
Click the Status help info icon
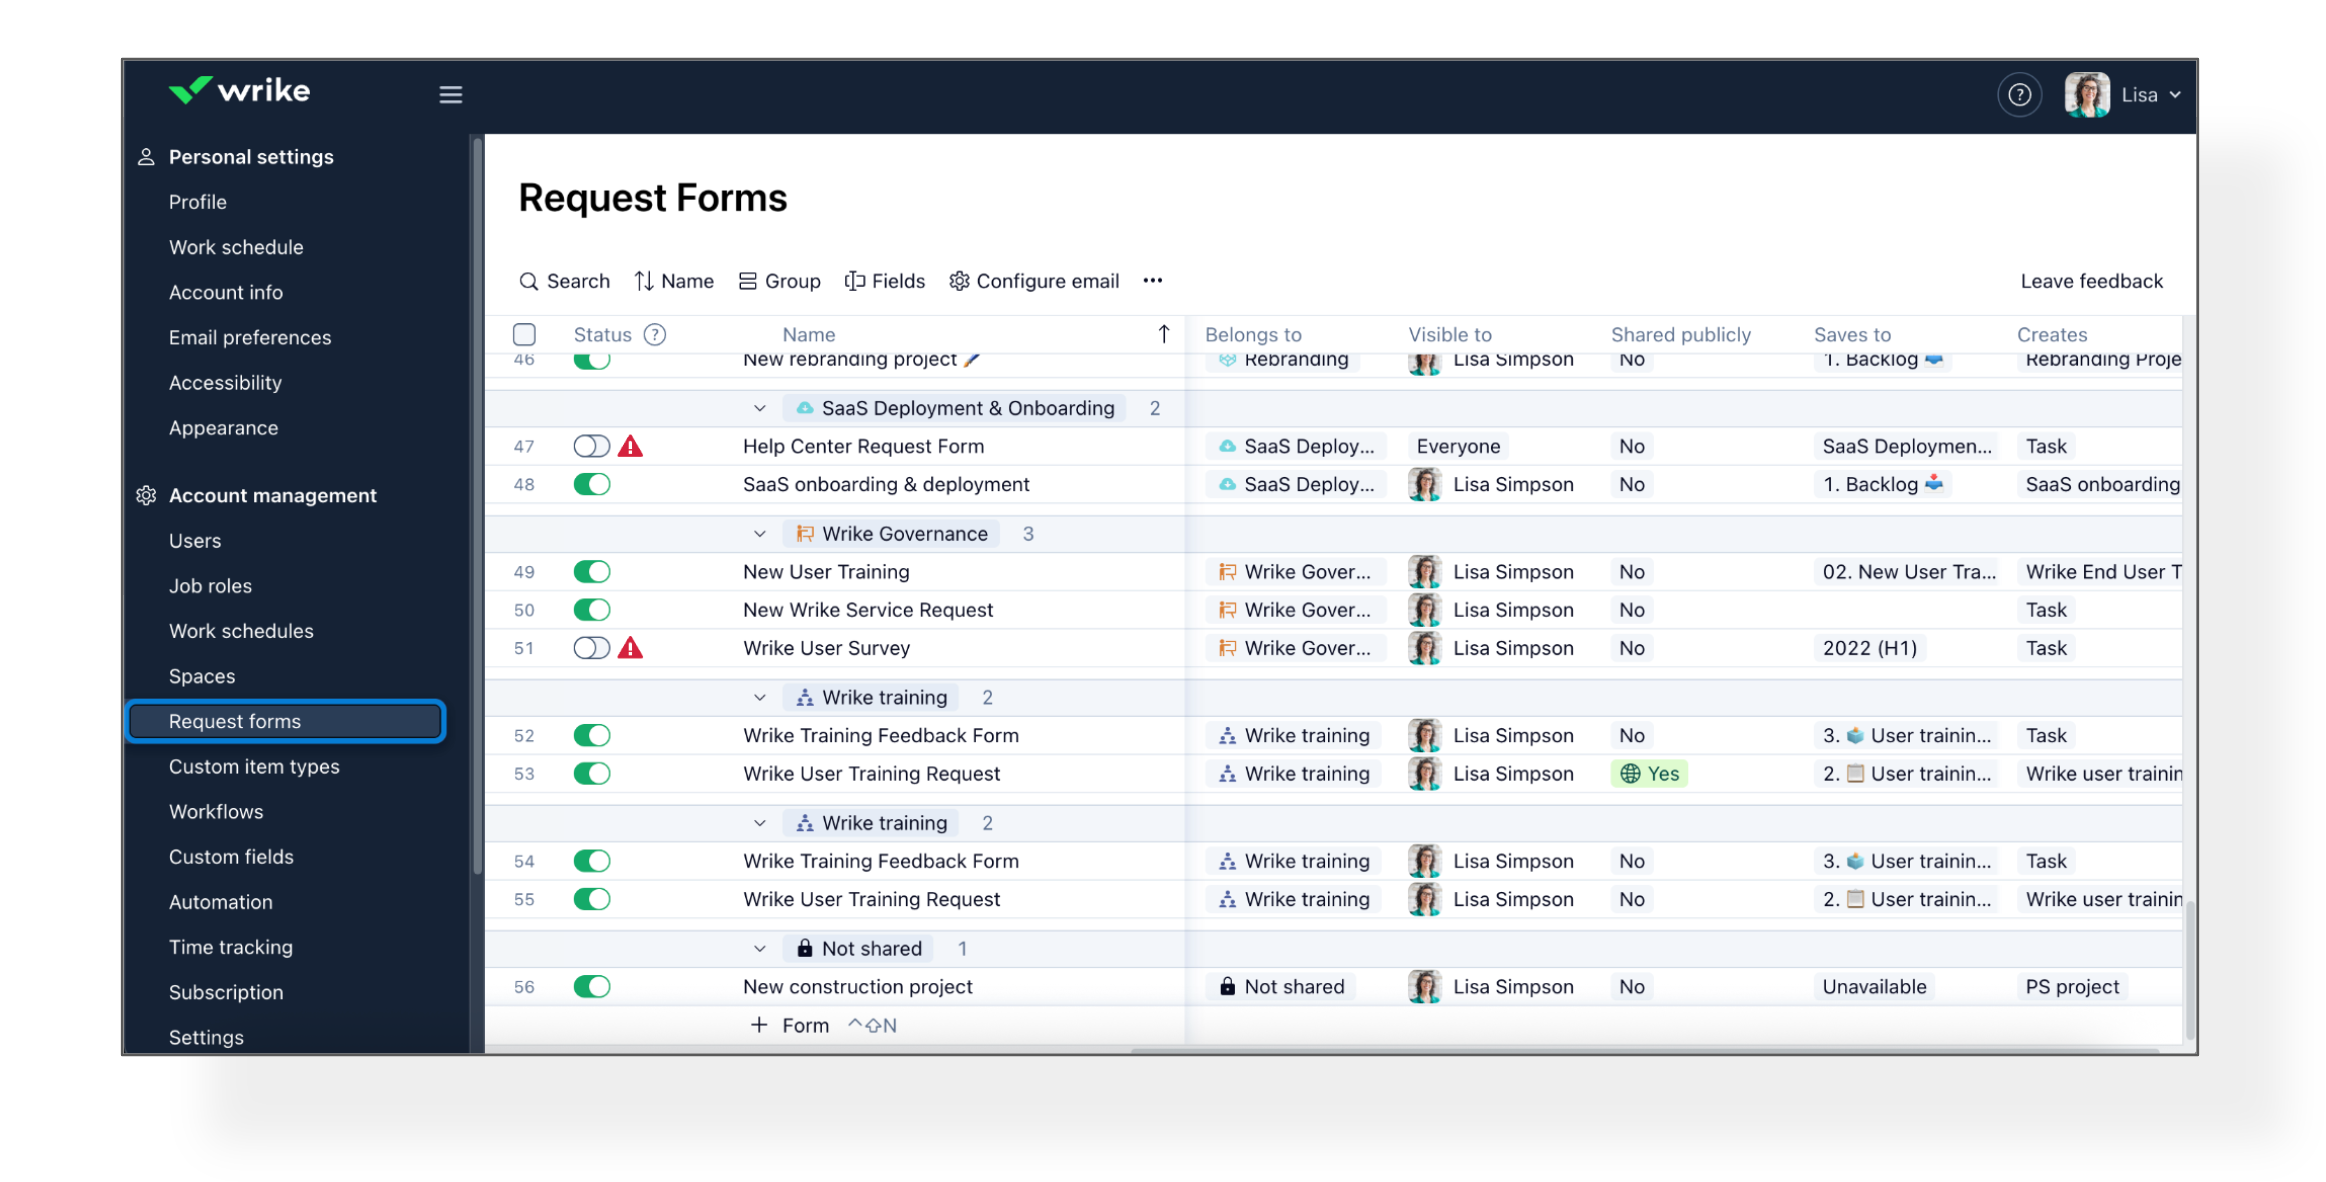654,334
